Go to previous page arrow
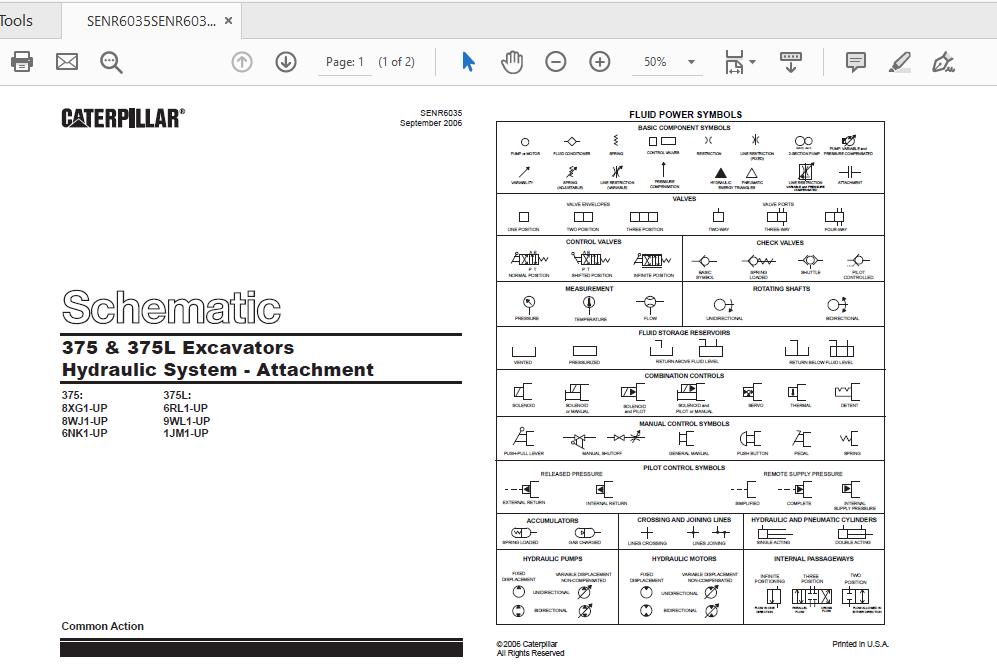Viewport: 997px width, 671px height. click(242, 62)
